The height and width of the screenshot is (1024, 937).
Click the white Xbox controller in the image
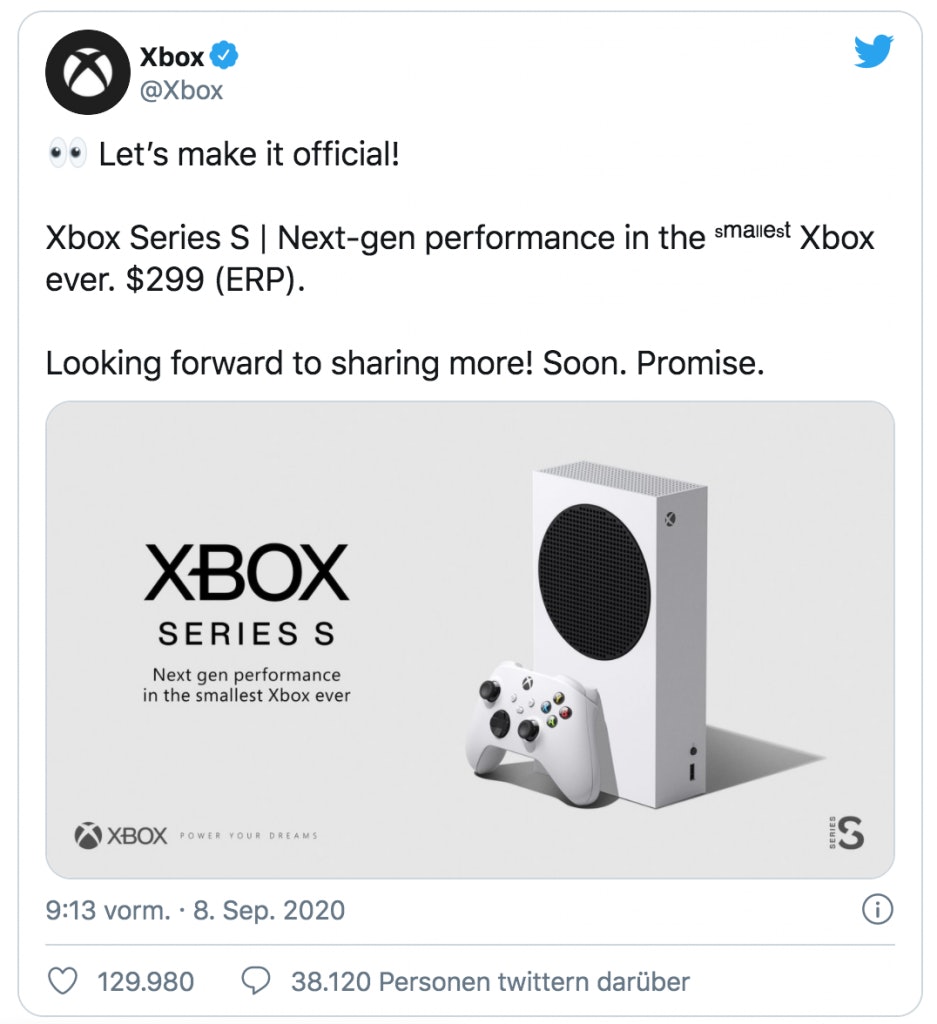(x=530, y=728)
